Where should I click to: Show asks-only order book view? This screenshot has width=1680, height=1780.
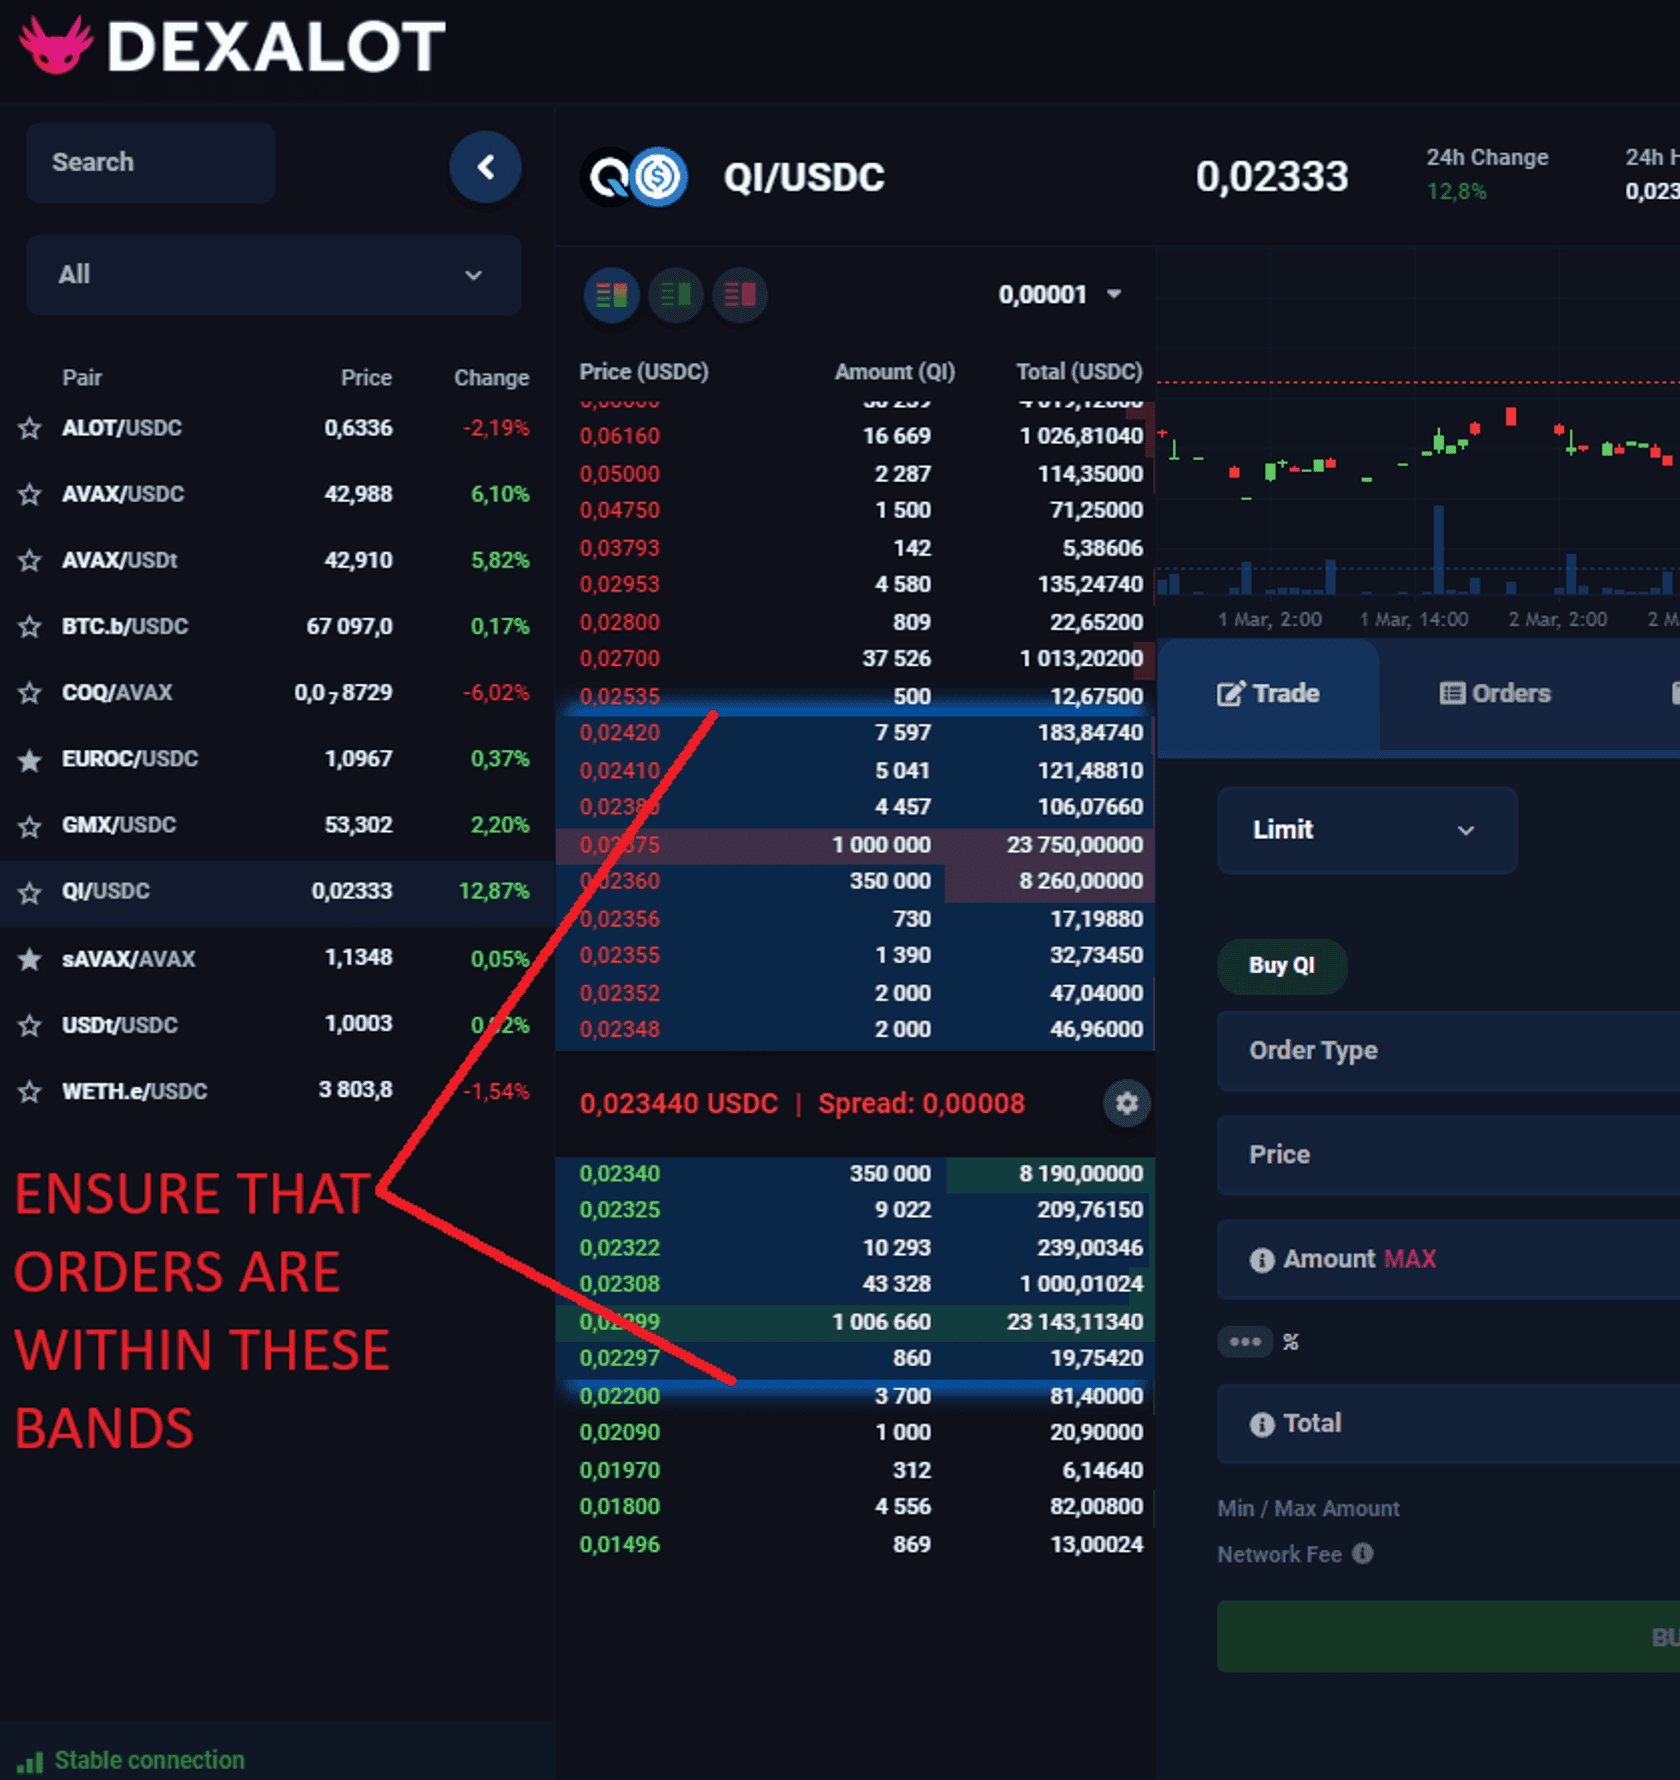(x=740, y=295)
